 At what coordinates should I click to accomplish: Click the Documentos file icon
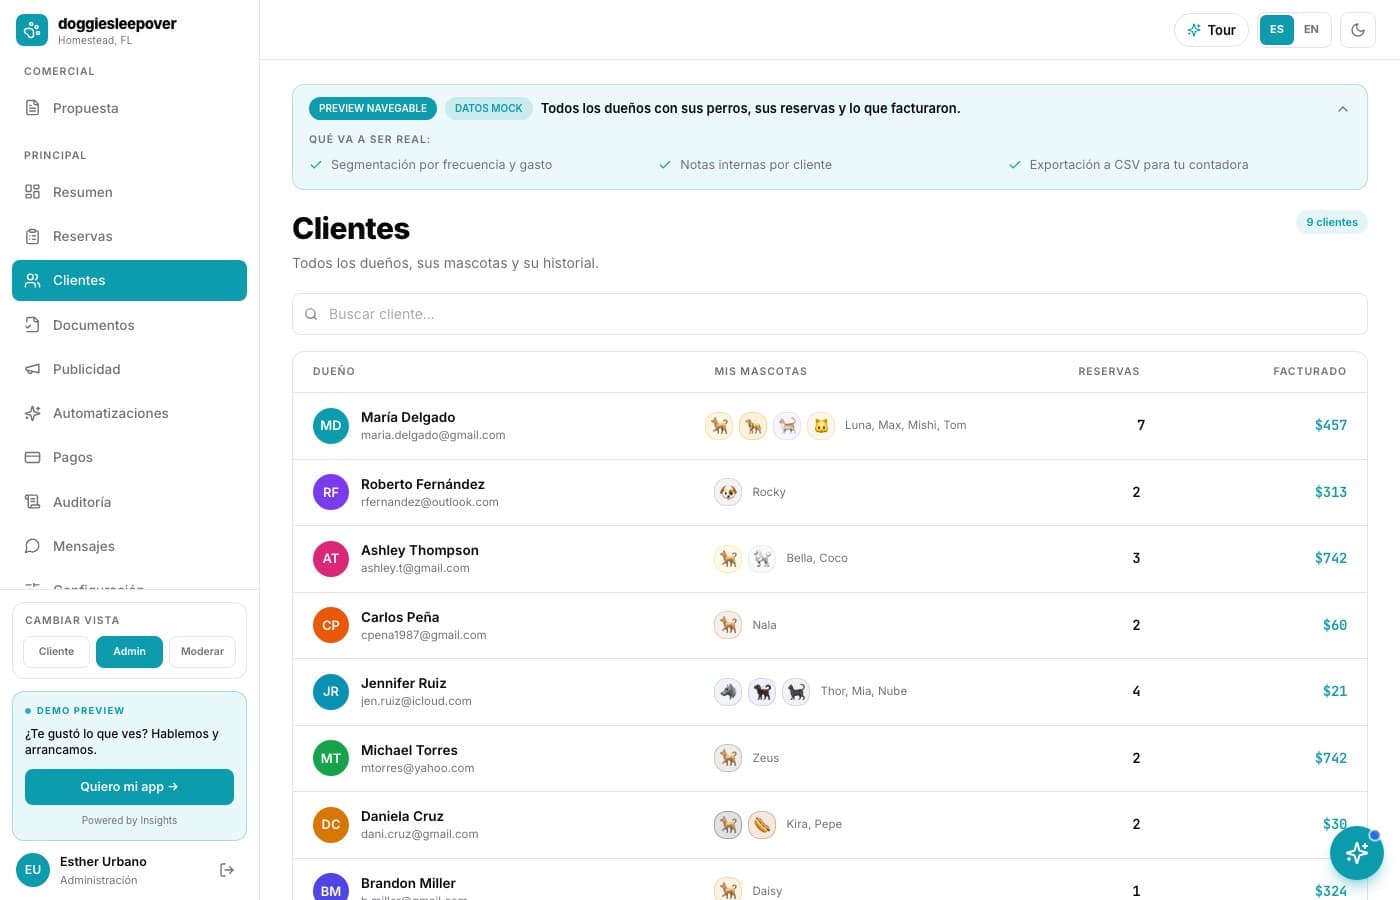pos(33,325)
